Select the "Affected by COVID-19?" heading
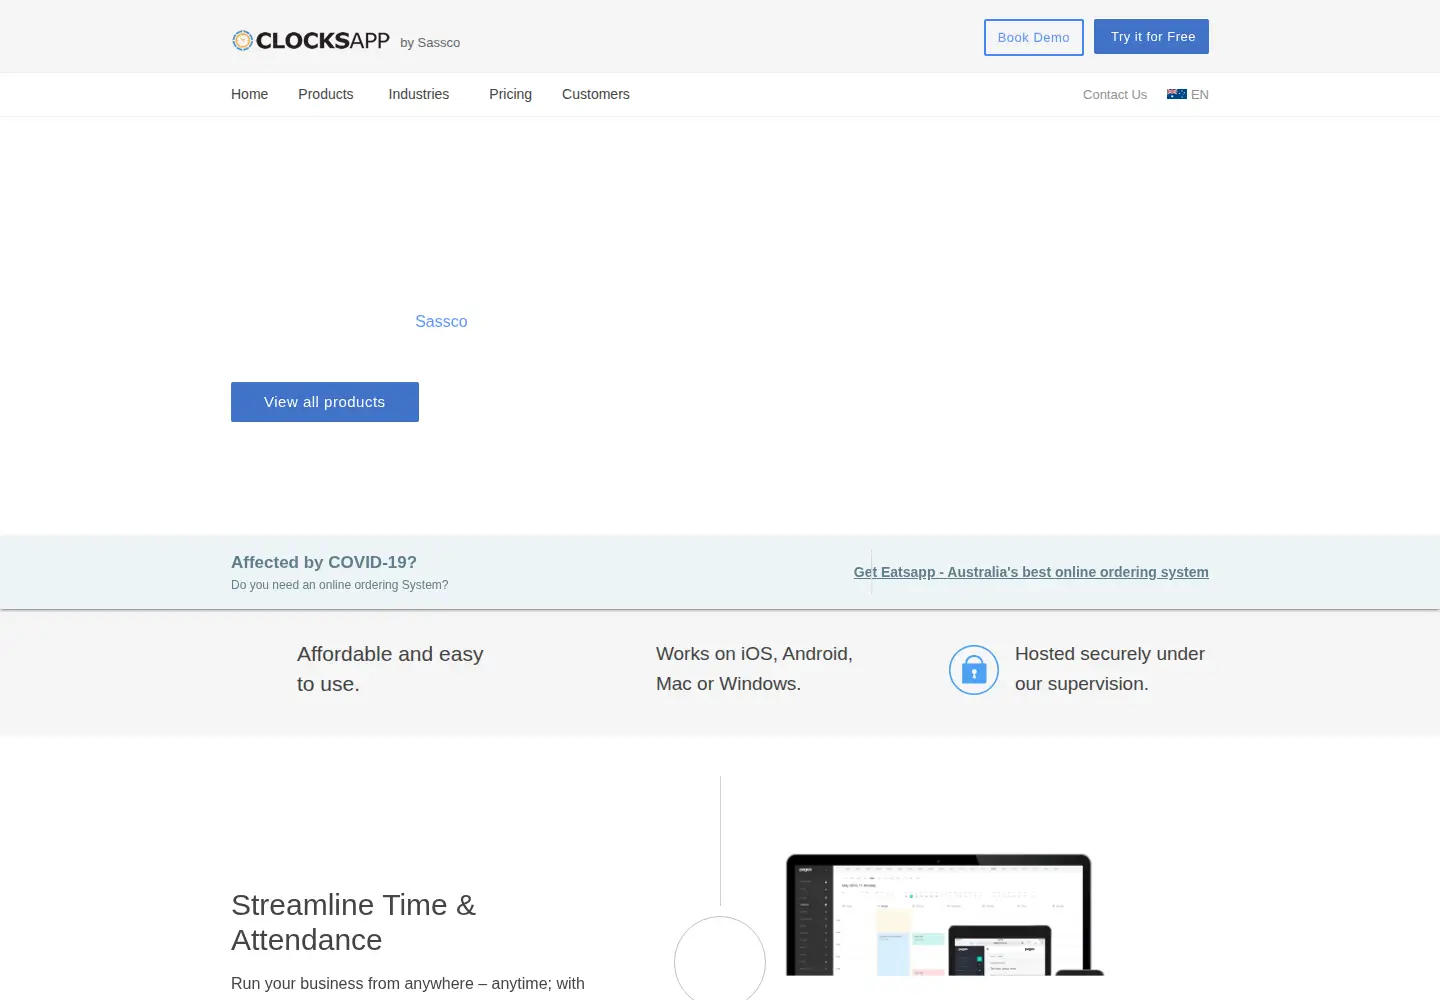This screenshot has height=1000, width=1440. point(324,562)
